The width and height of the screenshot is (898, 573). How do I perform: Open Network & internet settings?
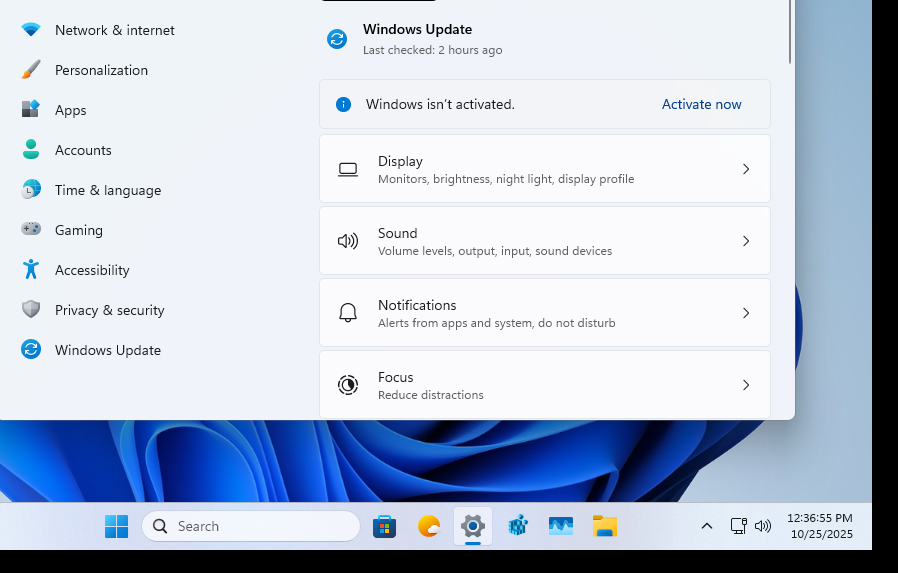pyautogui.click(x=115, y=30)
